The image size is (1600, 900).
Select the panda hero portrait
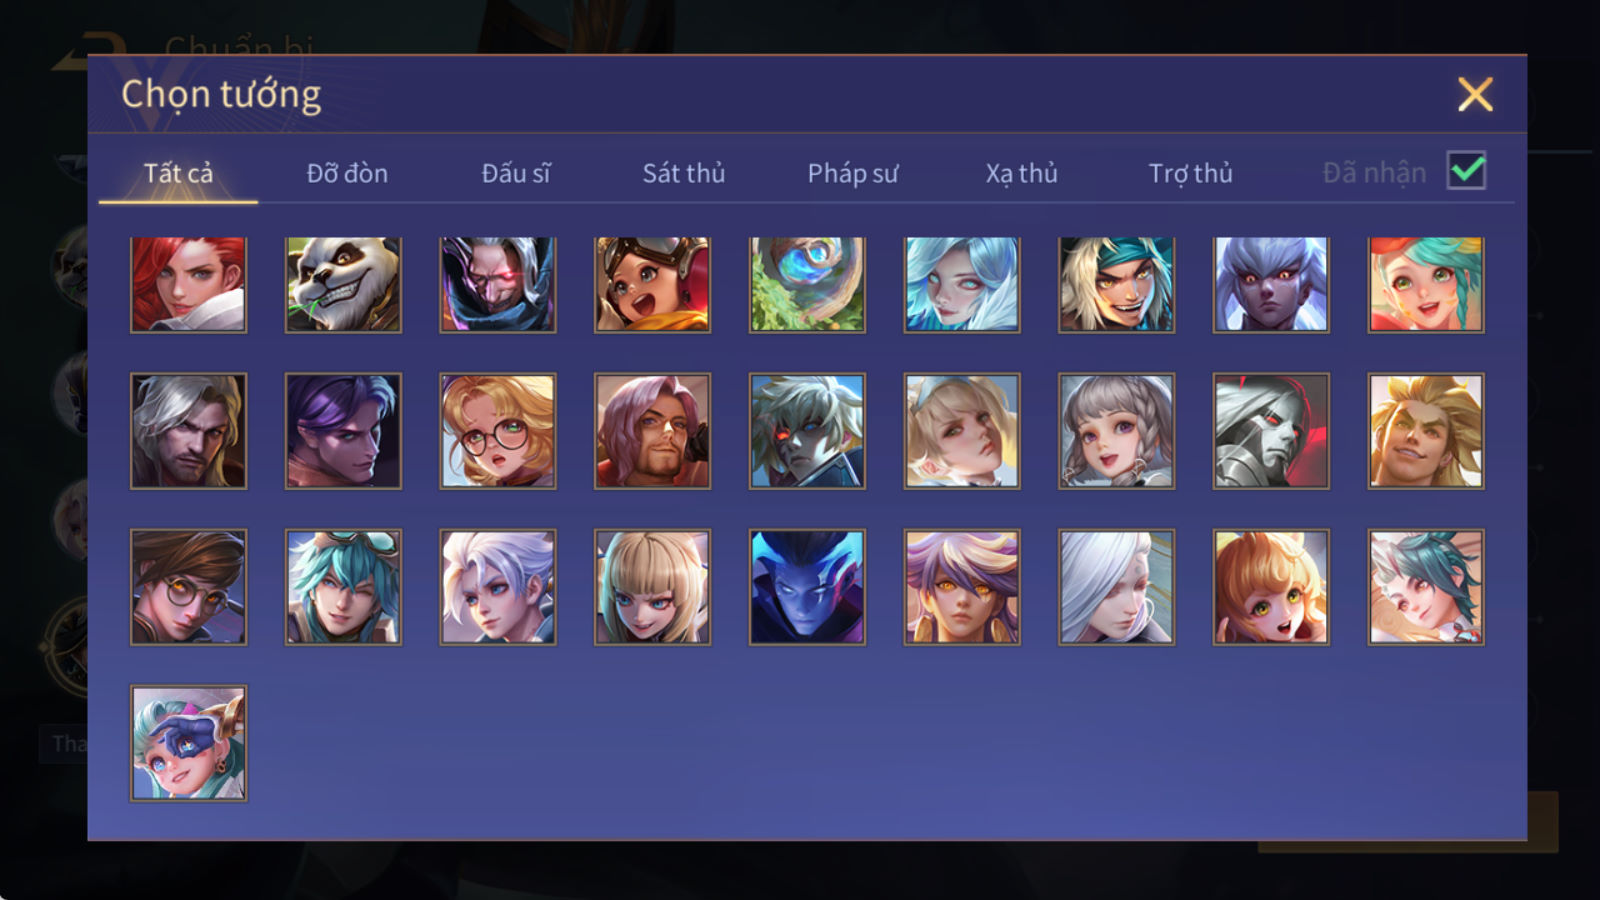[343, 285]
